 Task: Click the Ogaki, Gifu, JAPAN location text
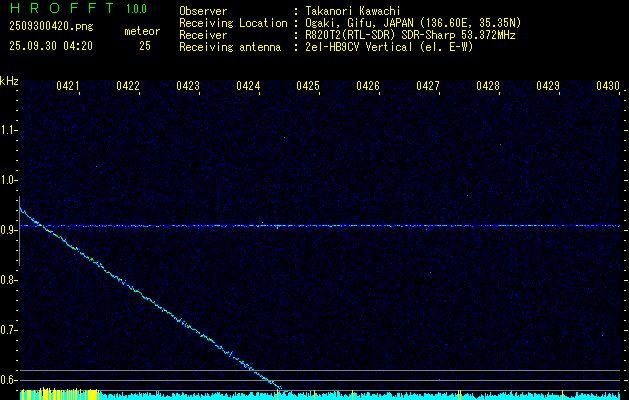coord(413,23)
